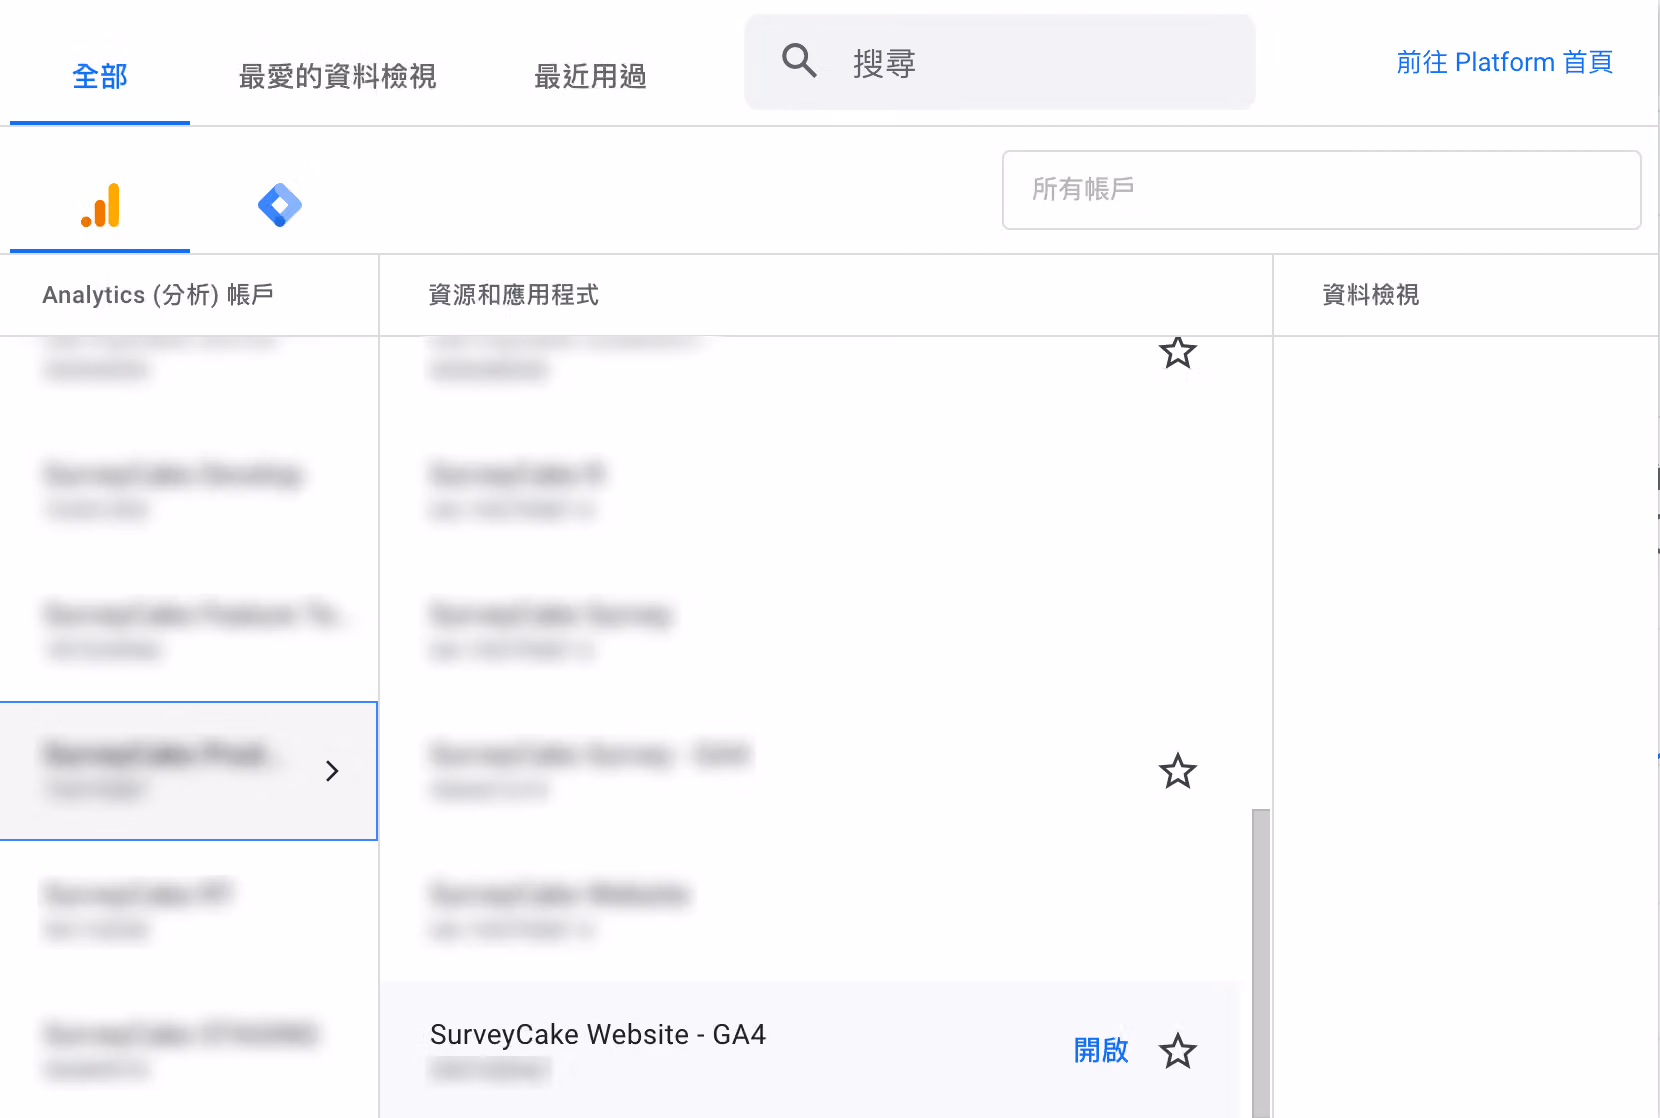
Task: Click 資料檢視 column header
Action: coord(1370,295)
